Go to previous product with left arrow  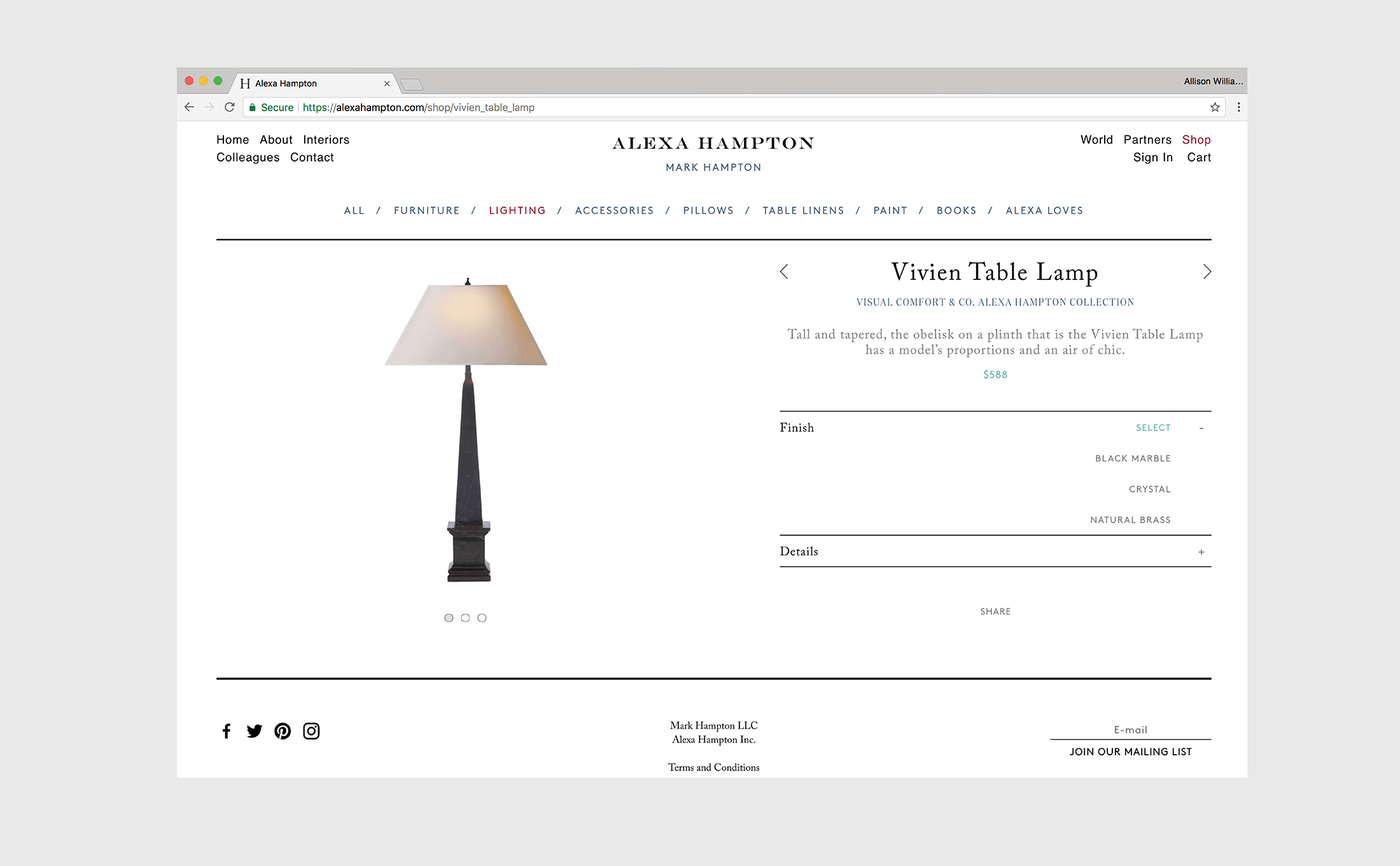pos(784,272)
